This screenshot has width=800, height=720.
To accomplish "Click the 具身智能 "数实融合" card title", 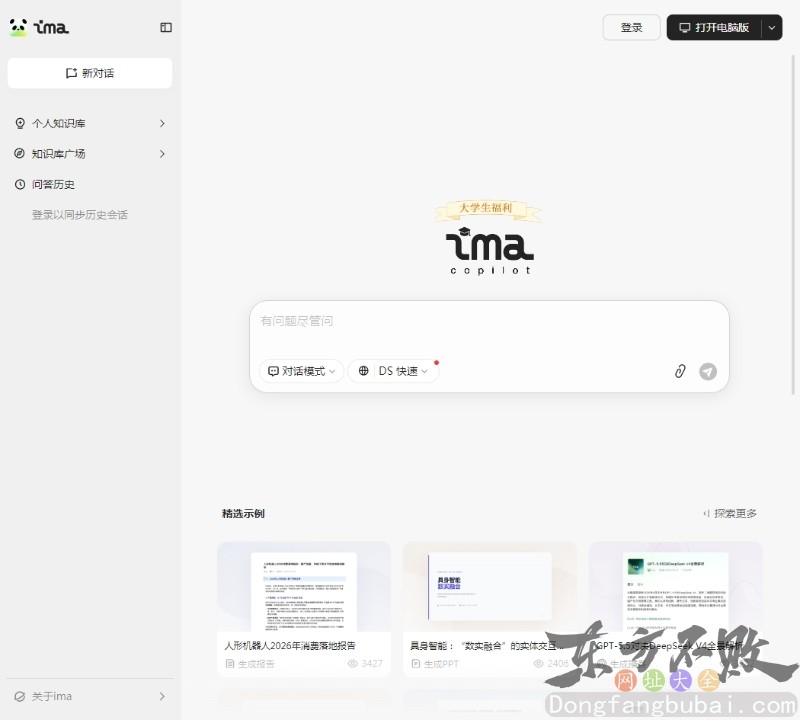I will [x=487, y=646].
